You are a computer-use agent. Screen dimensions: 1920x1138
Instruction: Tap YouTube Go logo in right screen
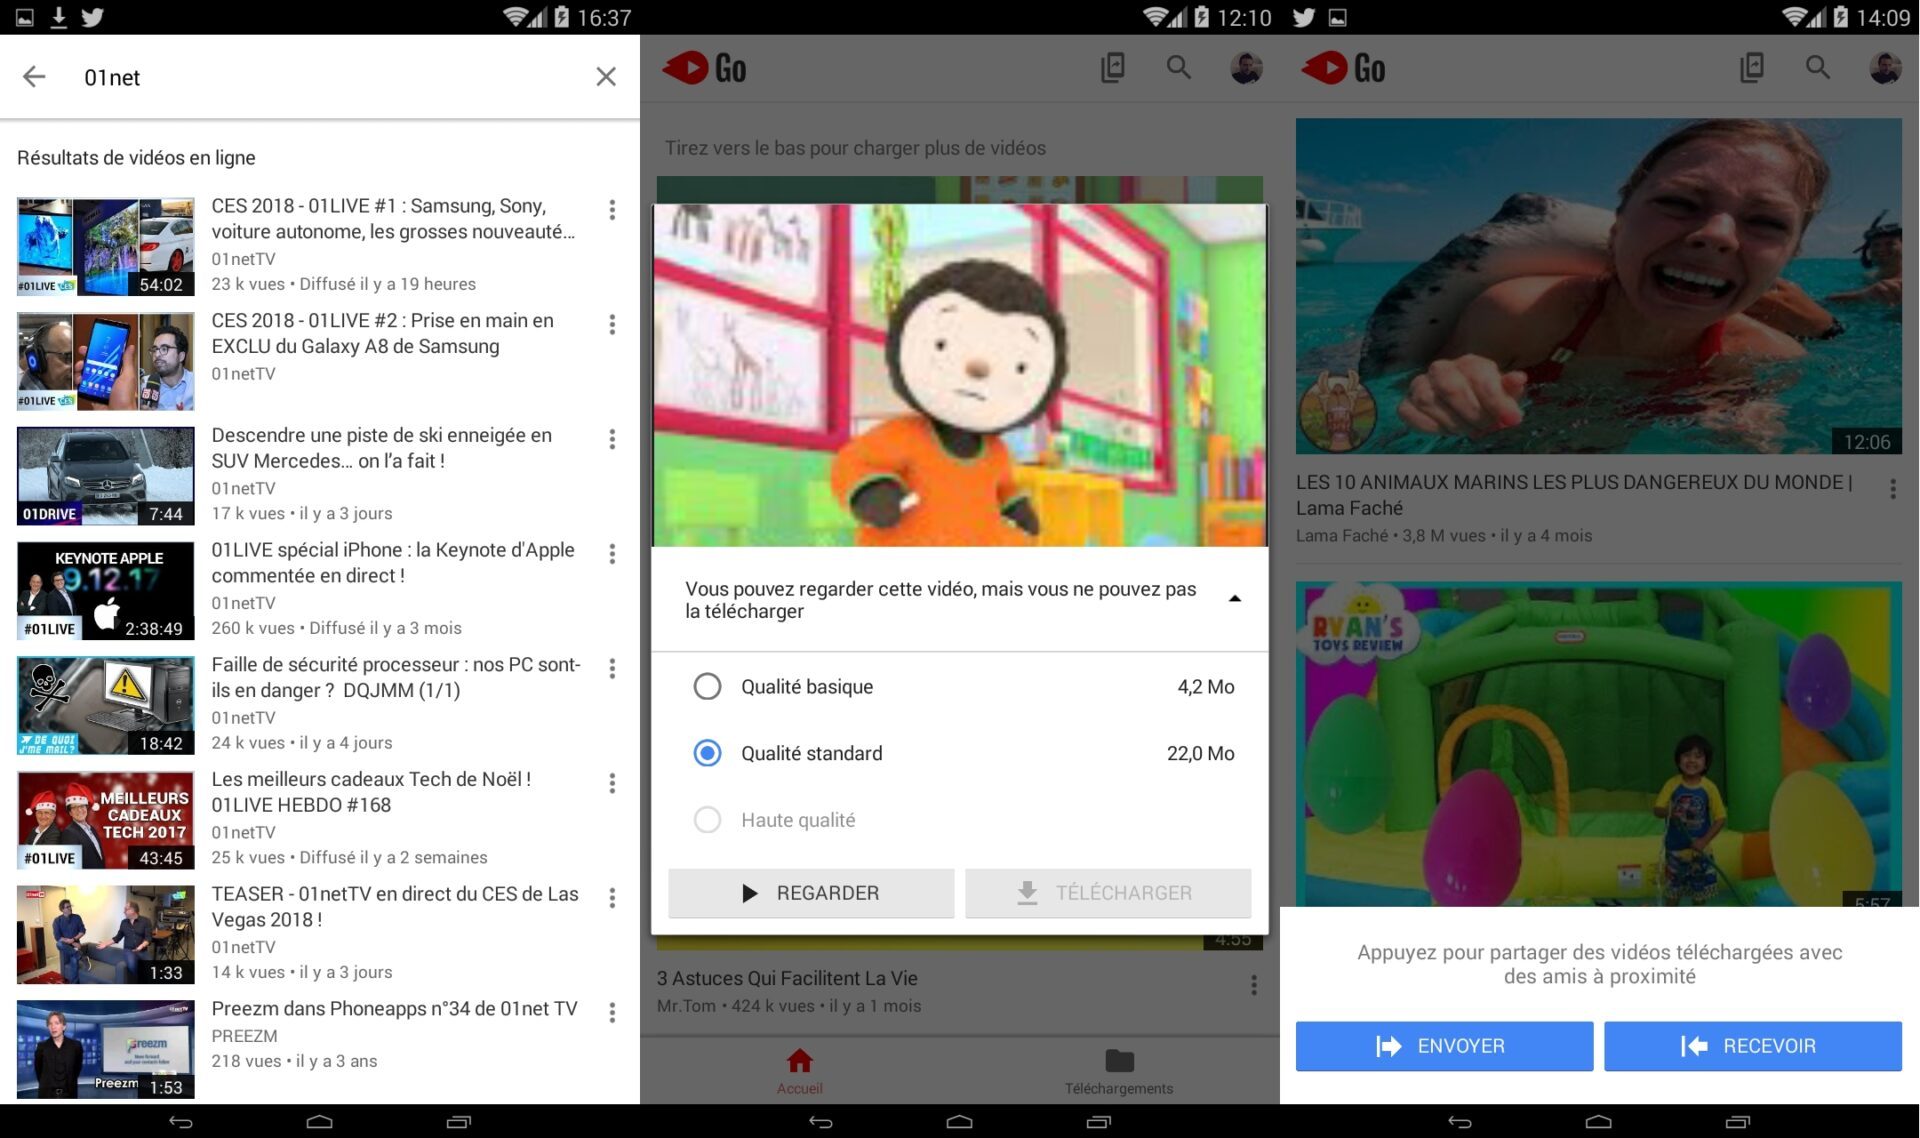(1344, 68)
